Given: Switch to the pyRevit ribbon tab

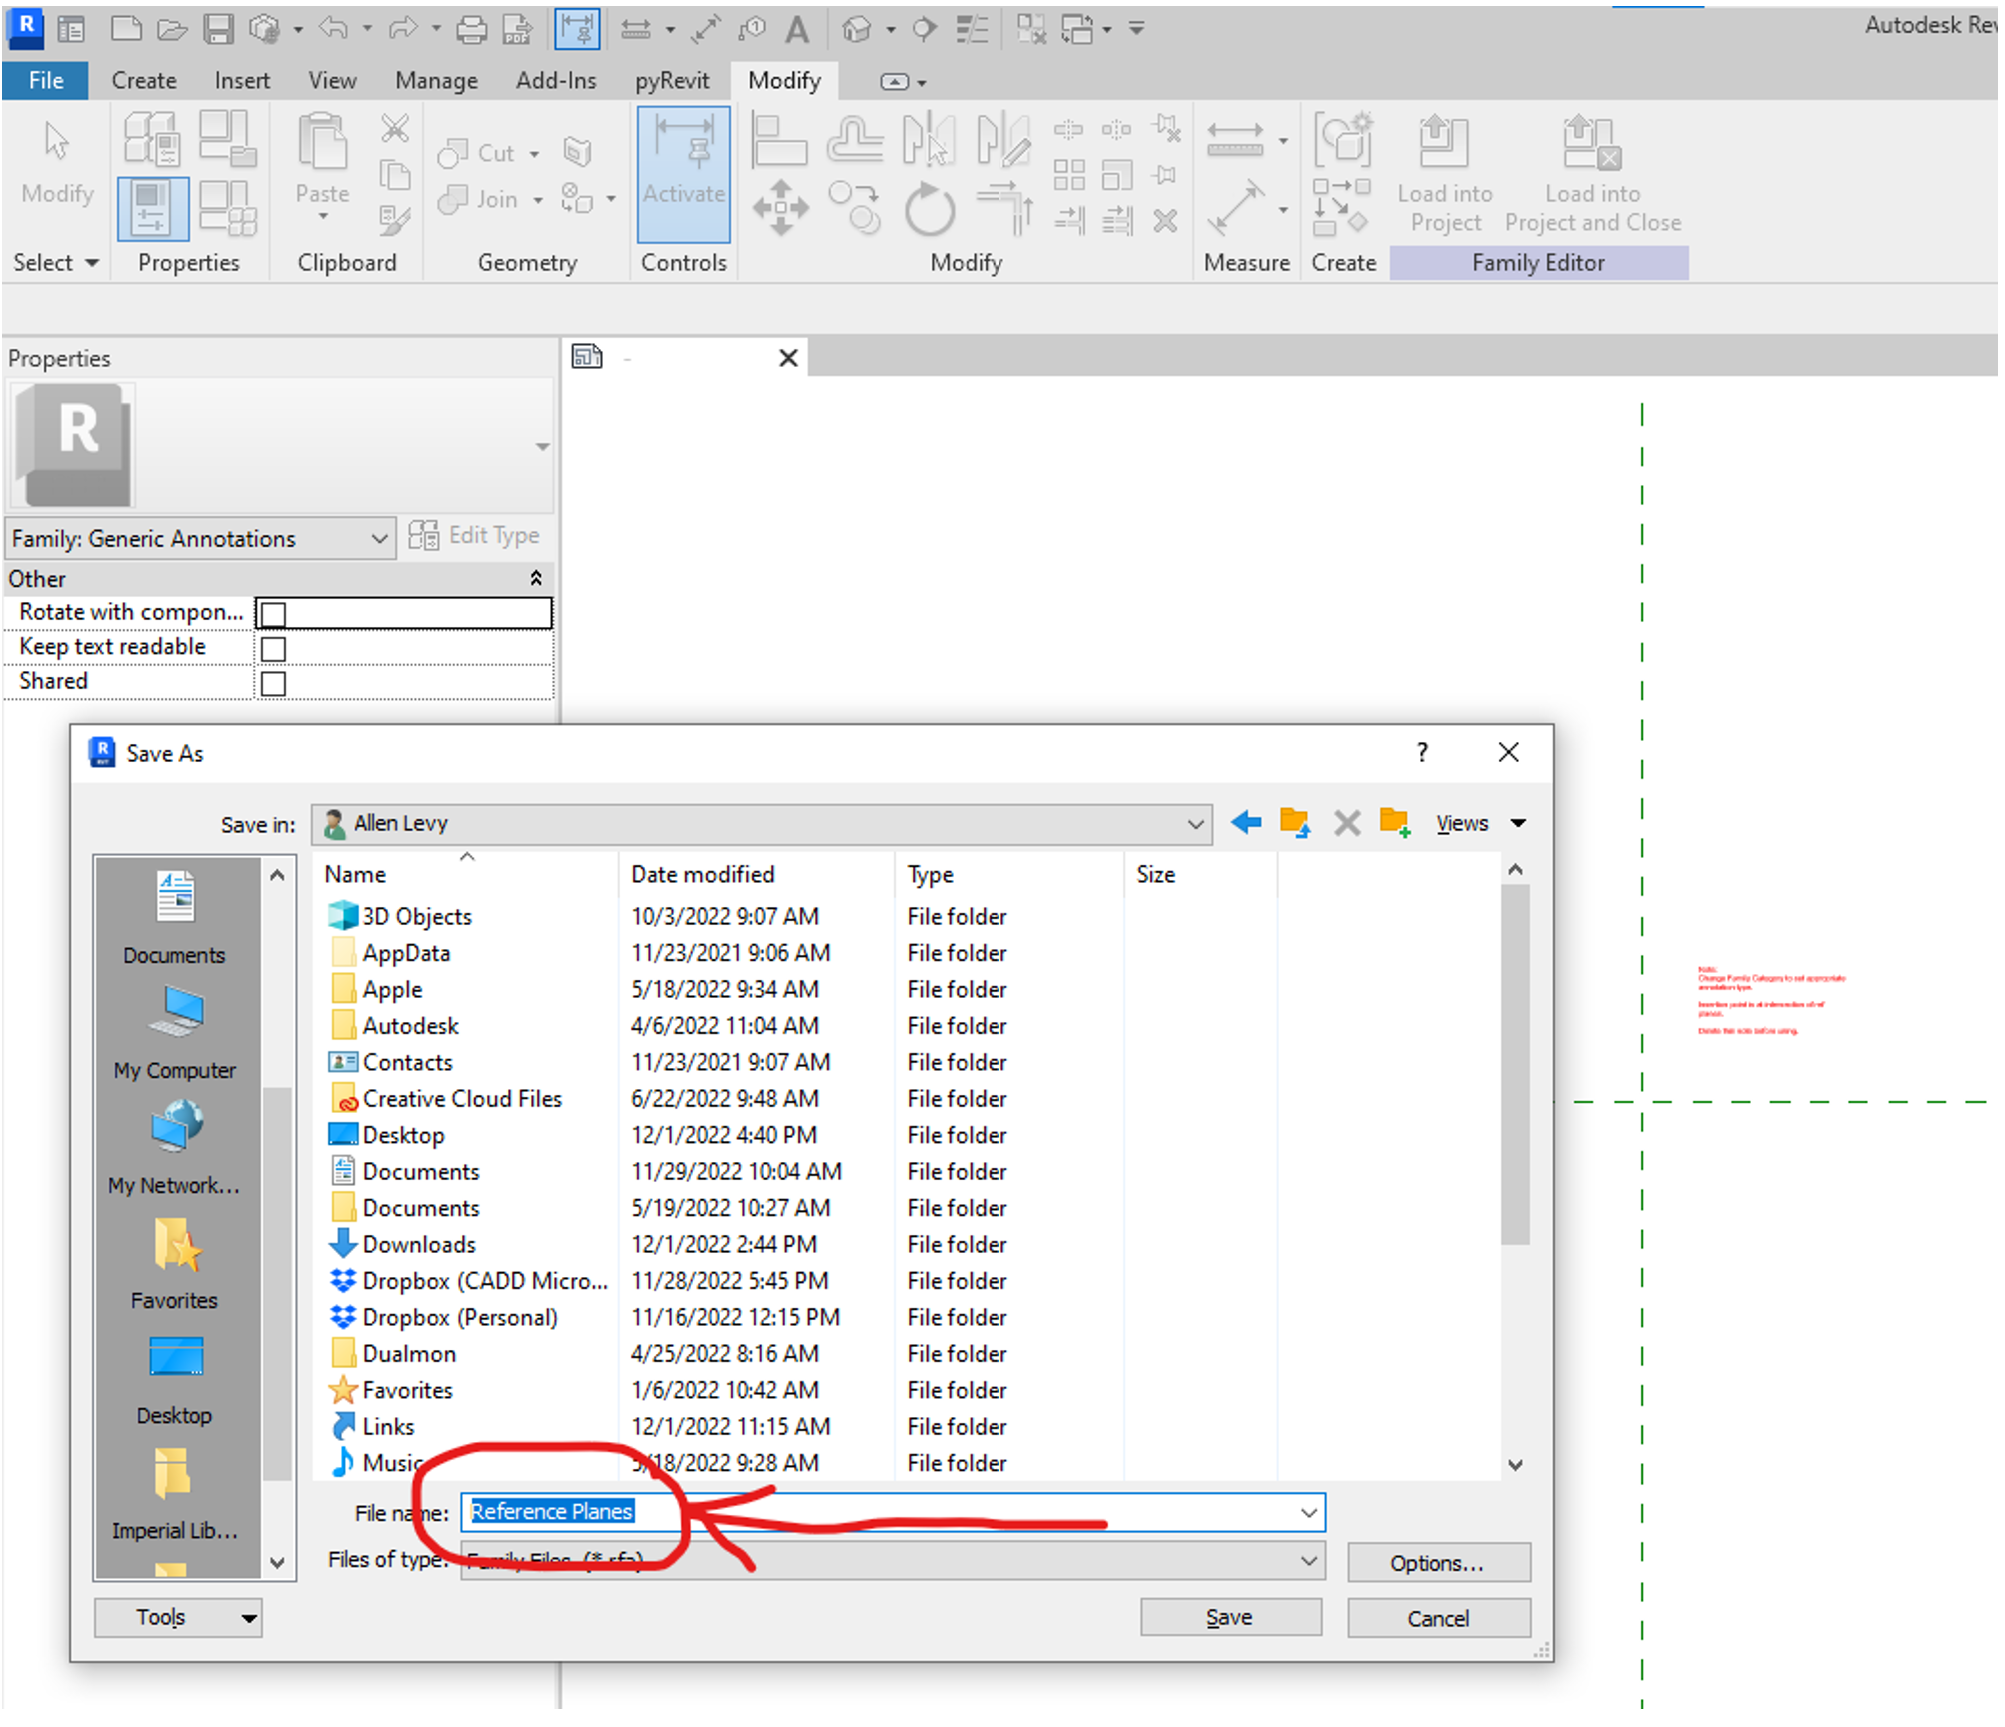Looking at the screenshot, I should (672, 81).
